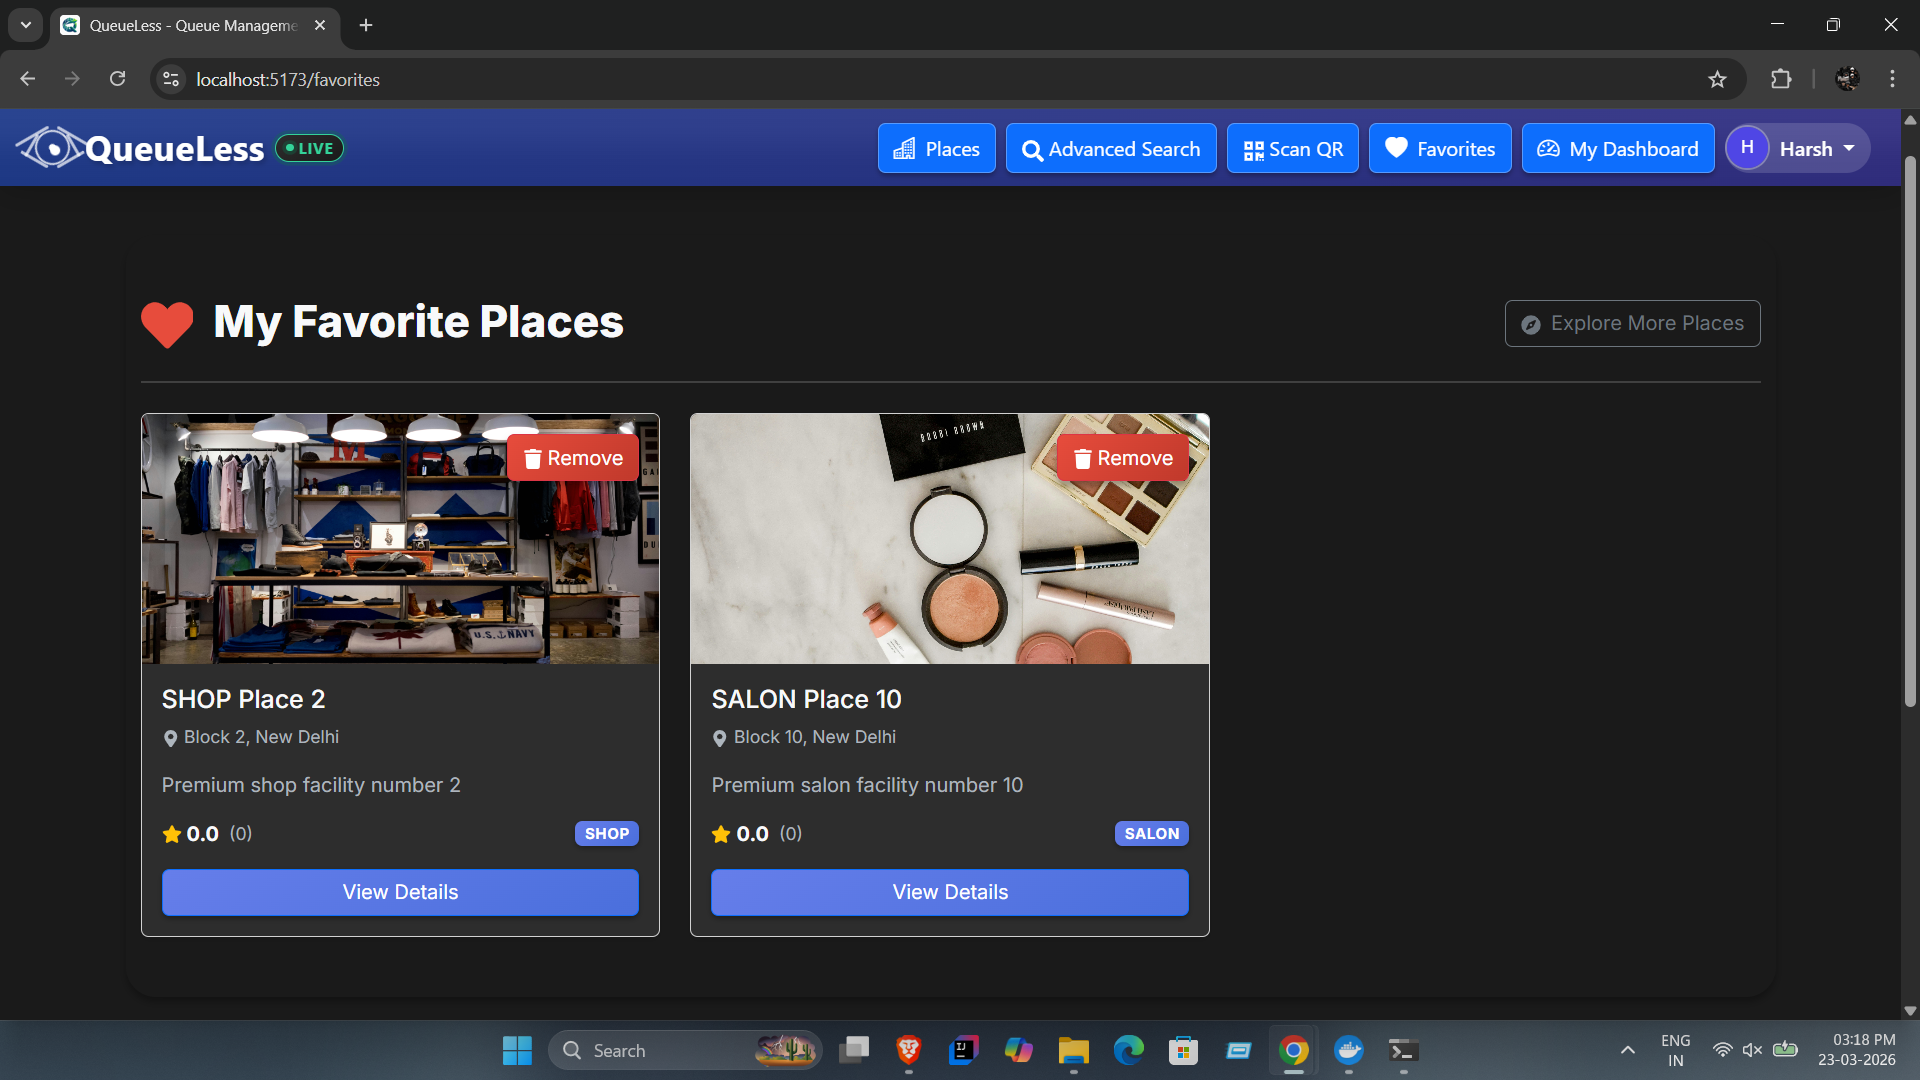Open Microsoft Store from taskbar
Image resolution: width=1920 pixels, height=1080 pixels.
coord(1183,1050)
